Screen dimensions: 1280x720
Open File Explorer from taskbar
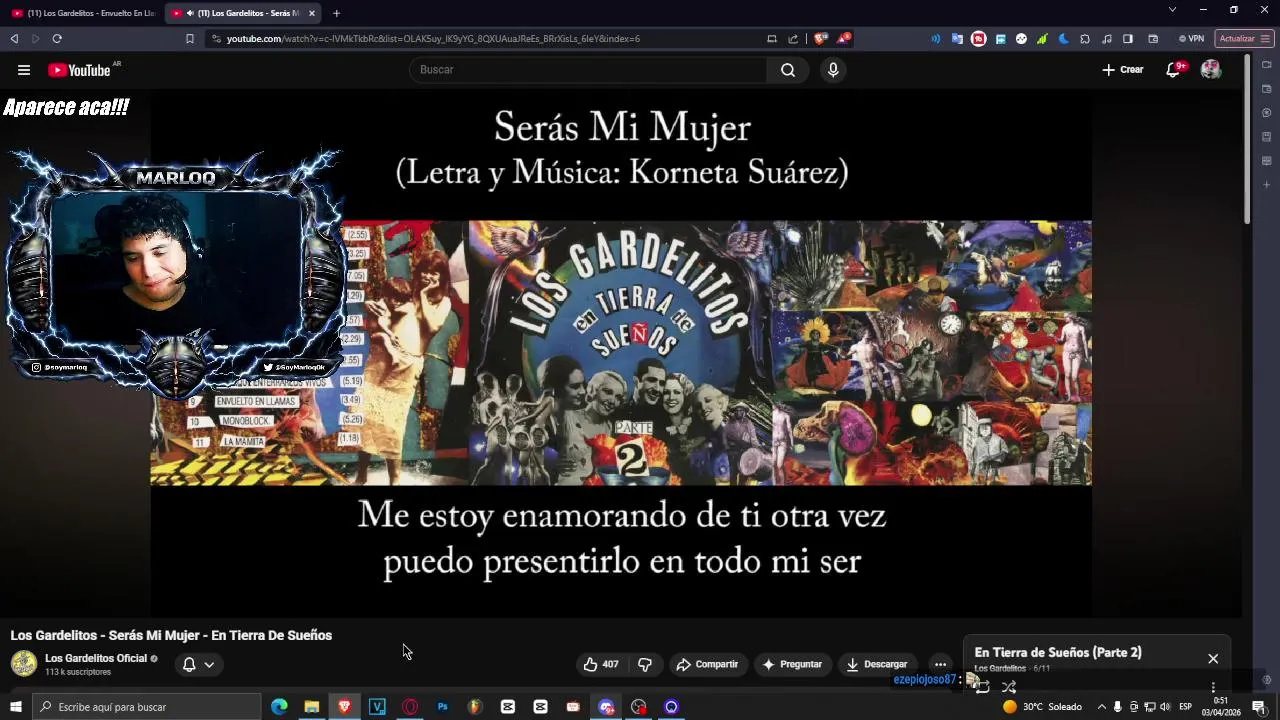312,707
